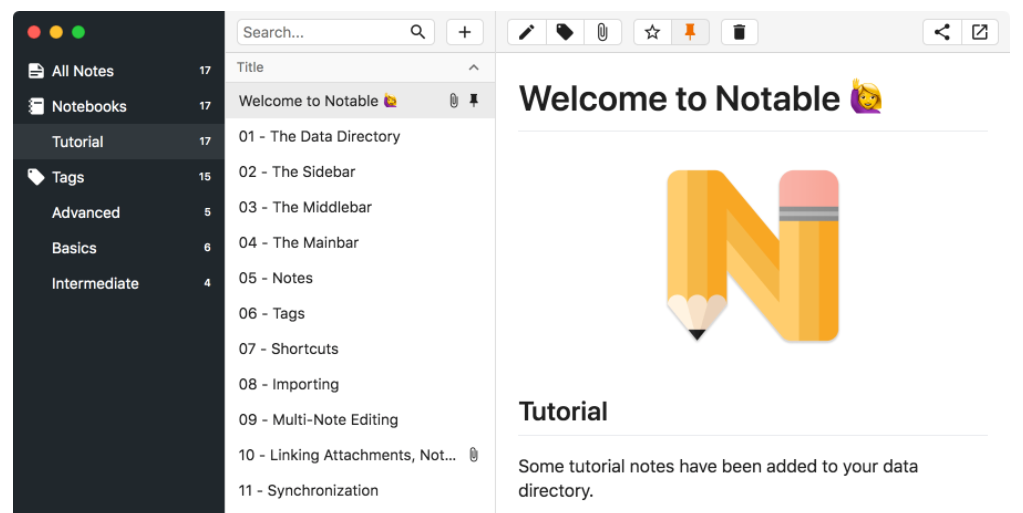The width and height of the screenshot is (1023, 513).
Task: Click the share icon
Action: click(942, 32)
